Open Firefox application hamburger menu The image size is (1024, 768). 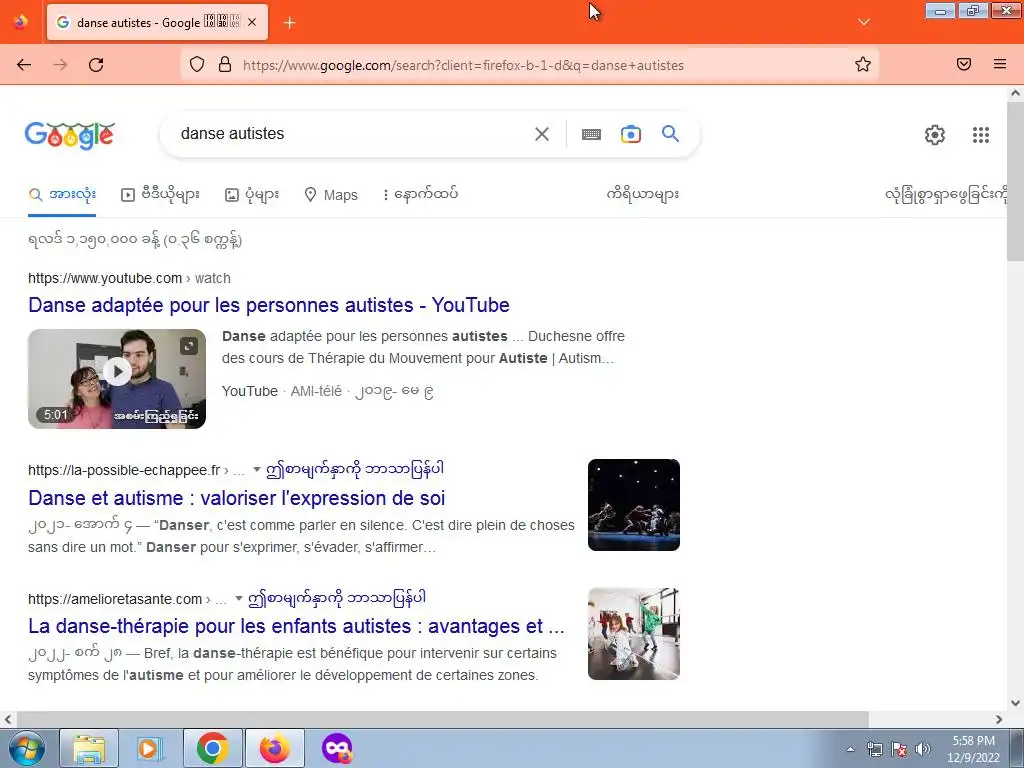[x=1000, y=64]
